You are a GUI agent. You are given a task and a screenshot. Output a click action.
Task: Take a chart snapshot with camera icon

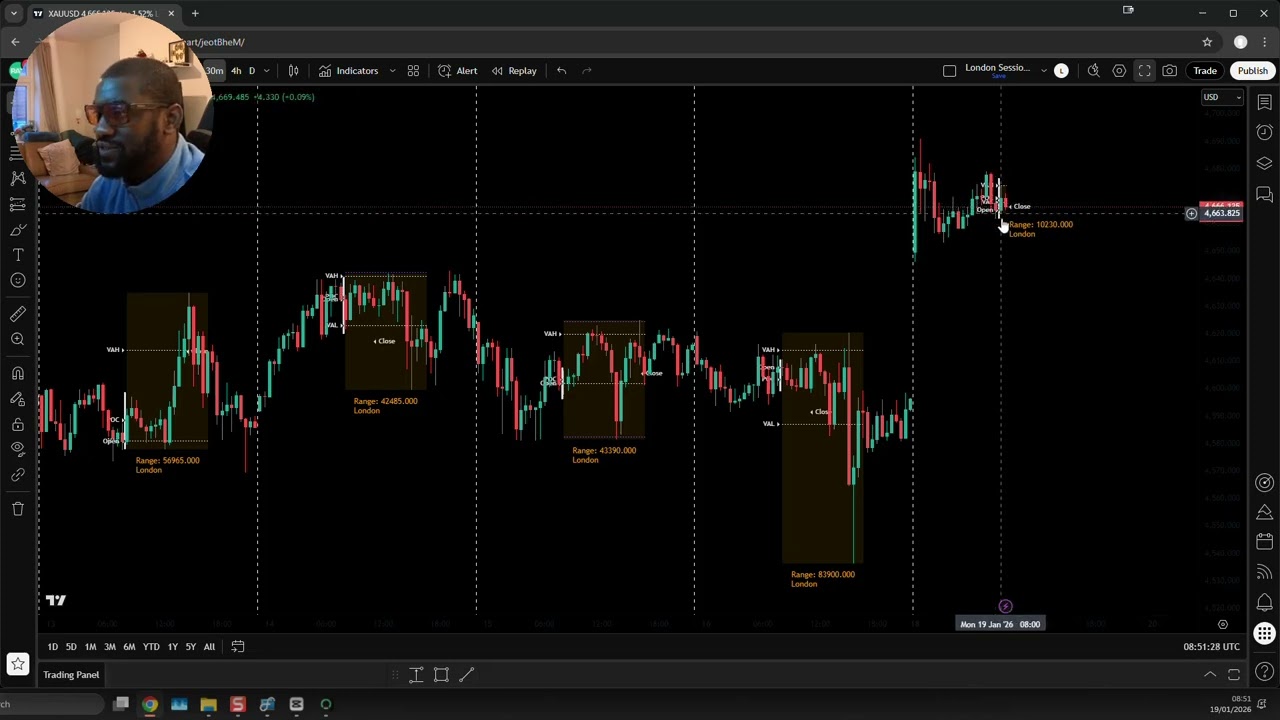pos(1169,71)
